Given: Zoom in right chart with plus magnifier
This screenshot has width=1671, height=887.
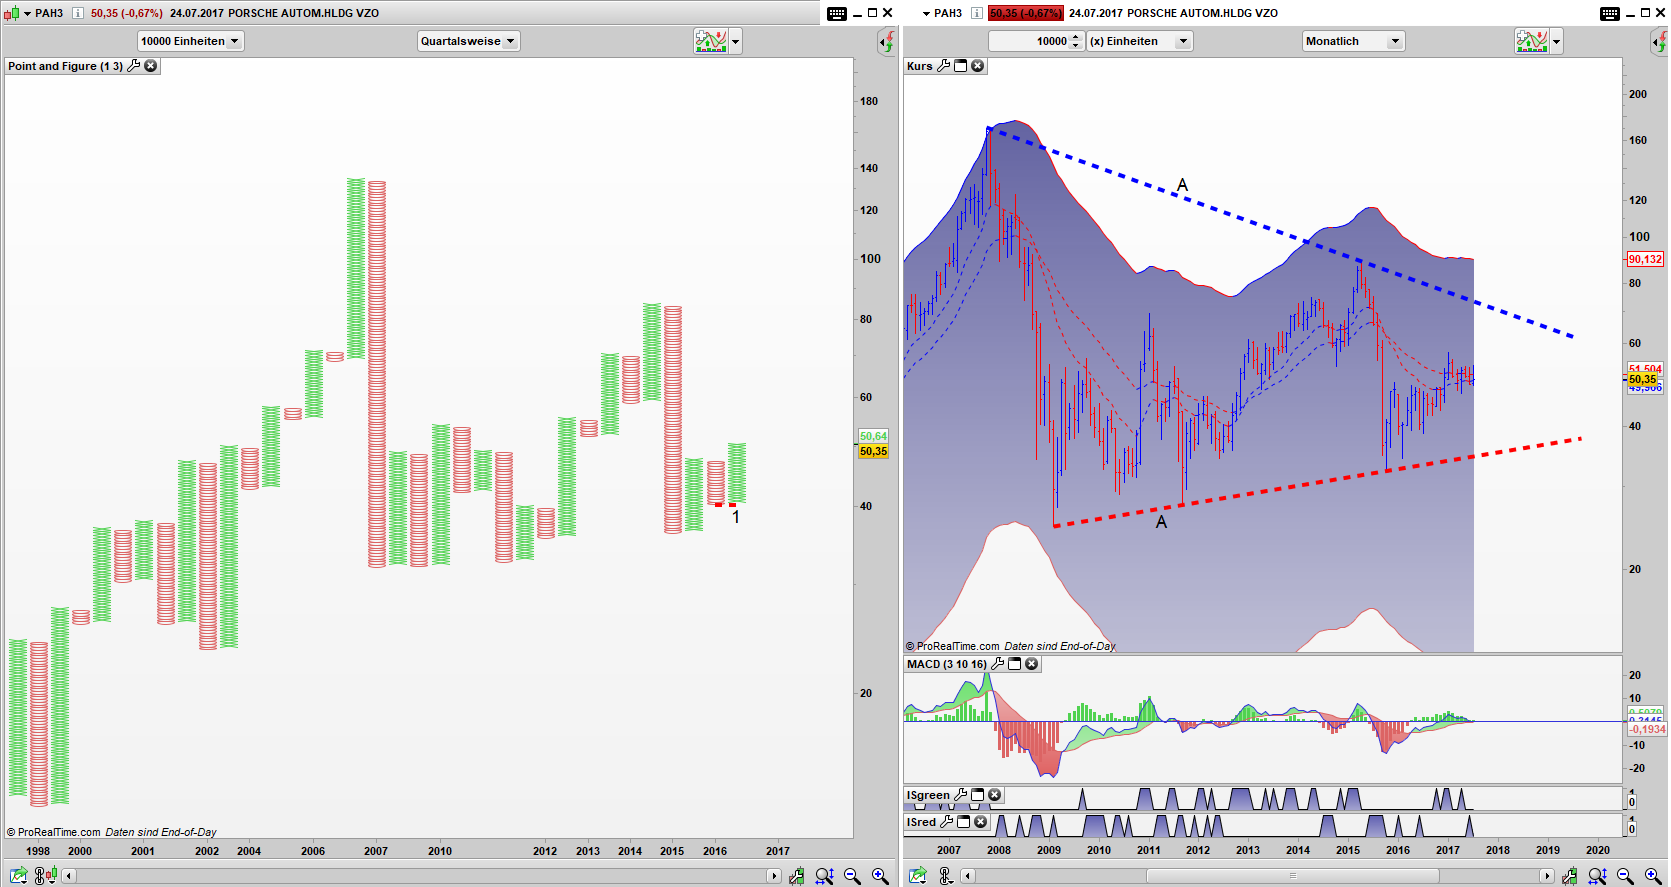Looking at the screenshot, I should (1653, 876).
